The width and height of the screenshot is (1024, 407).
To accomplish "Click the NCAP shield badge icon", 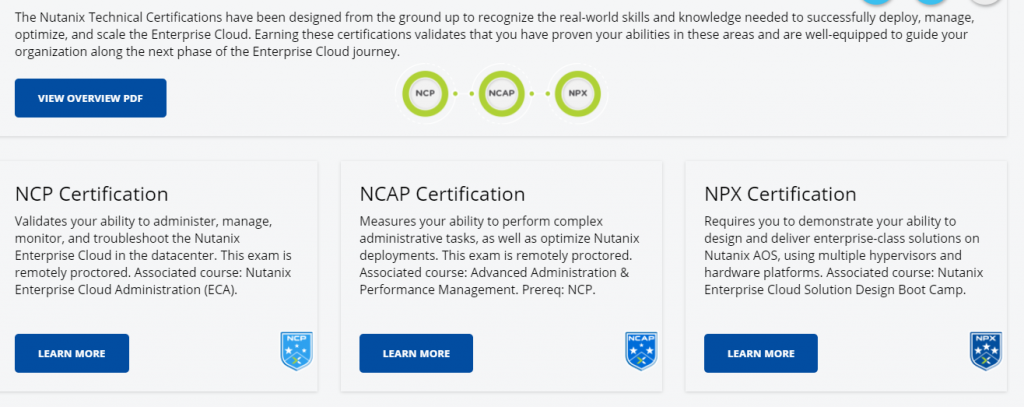I will click(641, 351).
